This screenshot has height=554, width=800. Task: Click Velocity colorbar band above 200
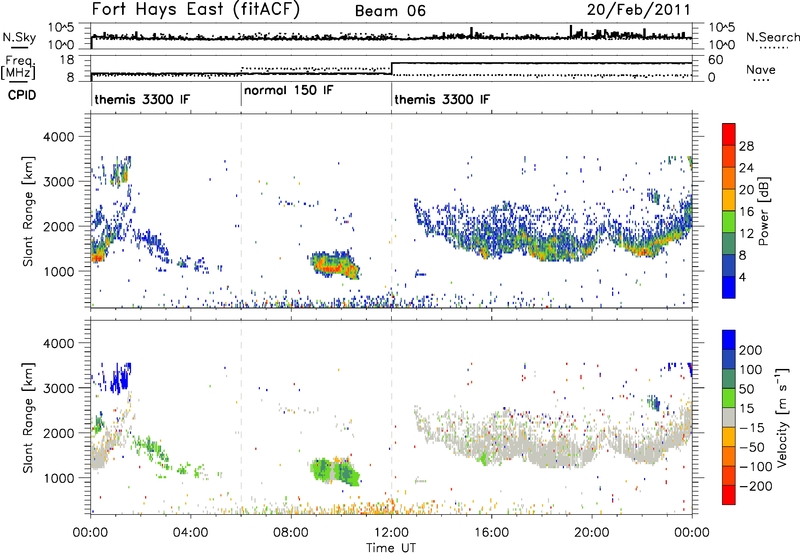[x=729, y=340]
